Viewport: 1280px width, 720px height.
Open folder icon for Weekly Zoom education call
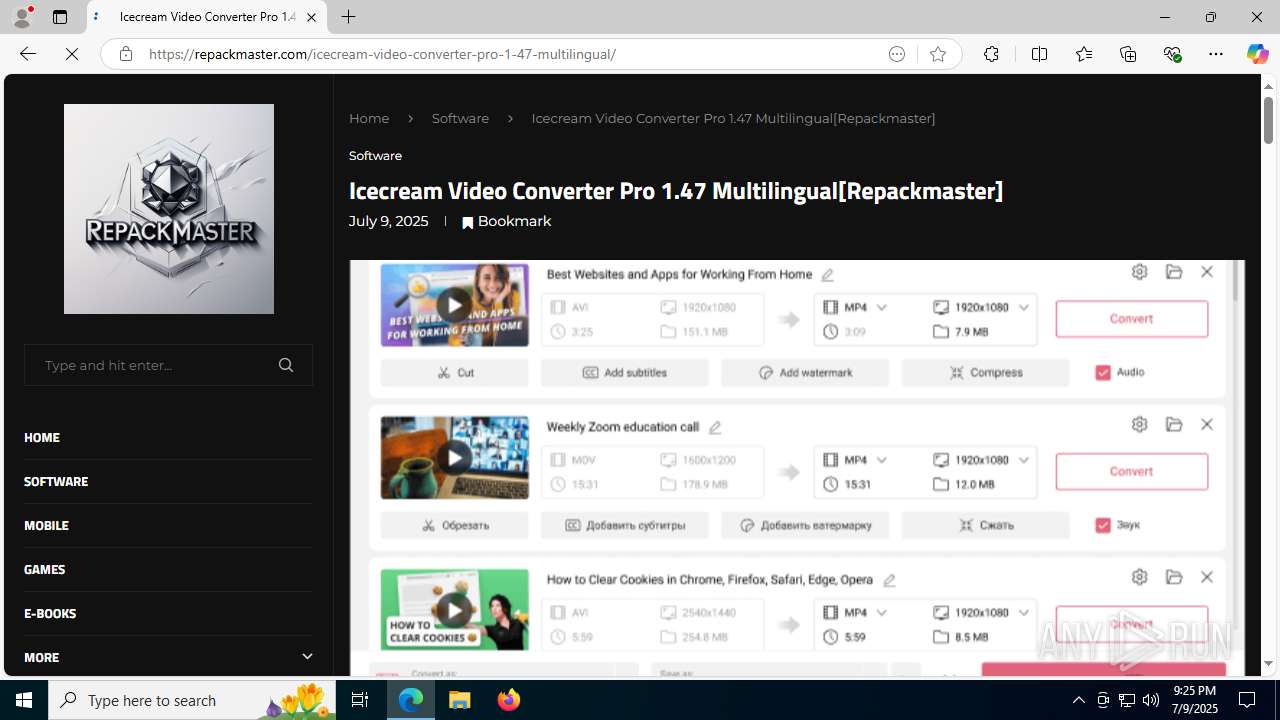1174,425
